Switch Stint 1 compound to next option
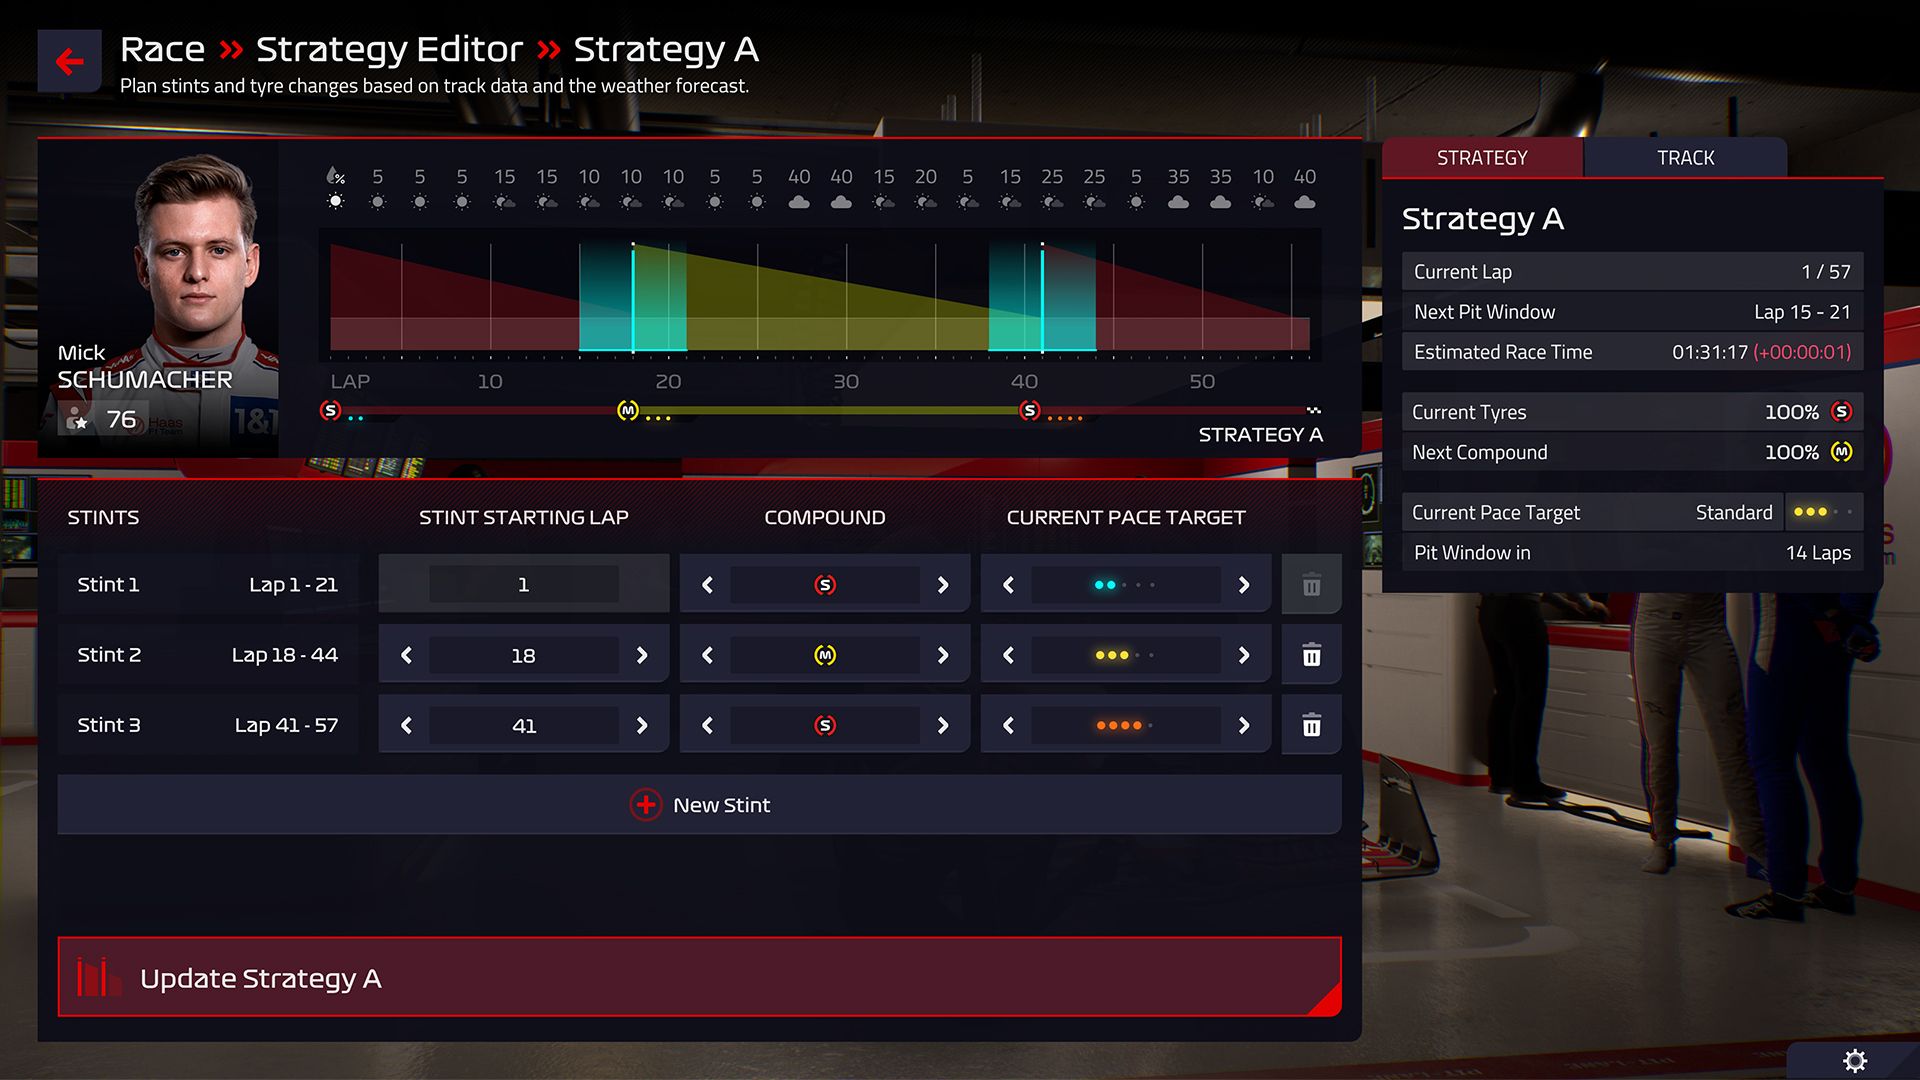The image size is (1920, 1080). (x=942, y=585)
